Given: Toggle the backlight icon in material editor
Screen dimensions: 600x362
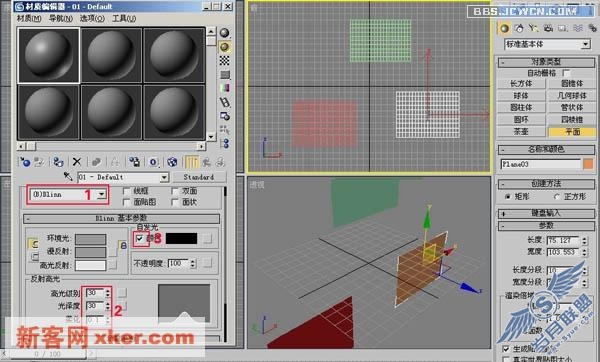Looking at the screenshot, I should tap(225, 47).
